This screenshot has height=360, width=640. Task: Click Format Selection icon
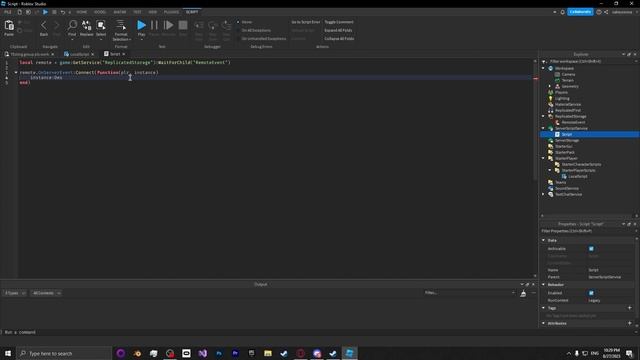click(x=121, y=25)
